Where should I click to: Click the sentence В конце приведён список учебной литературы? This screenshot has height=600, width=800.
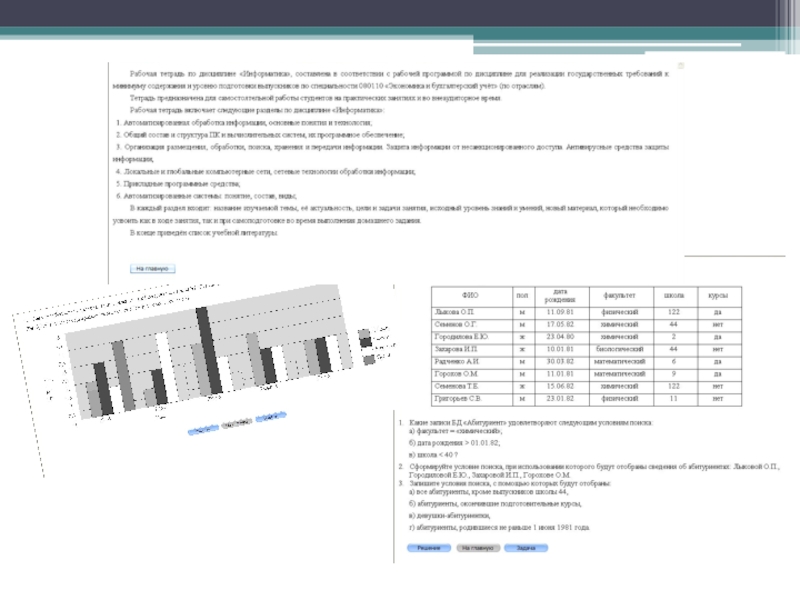coord(204,233)
